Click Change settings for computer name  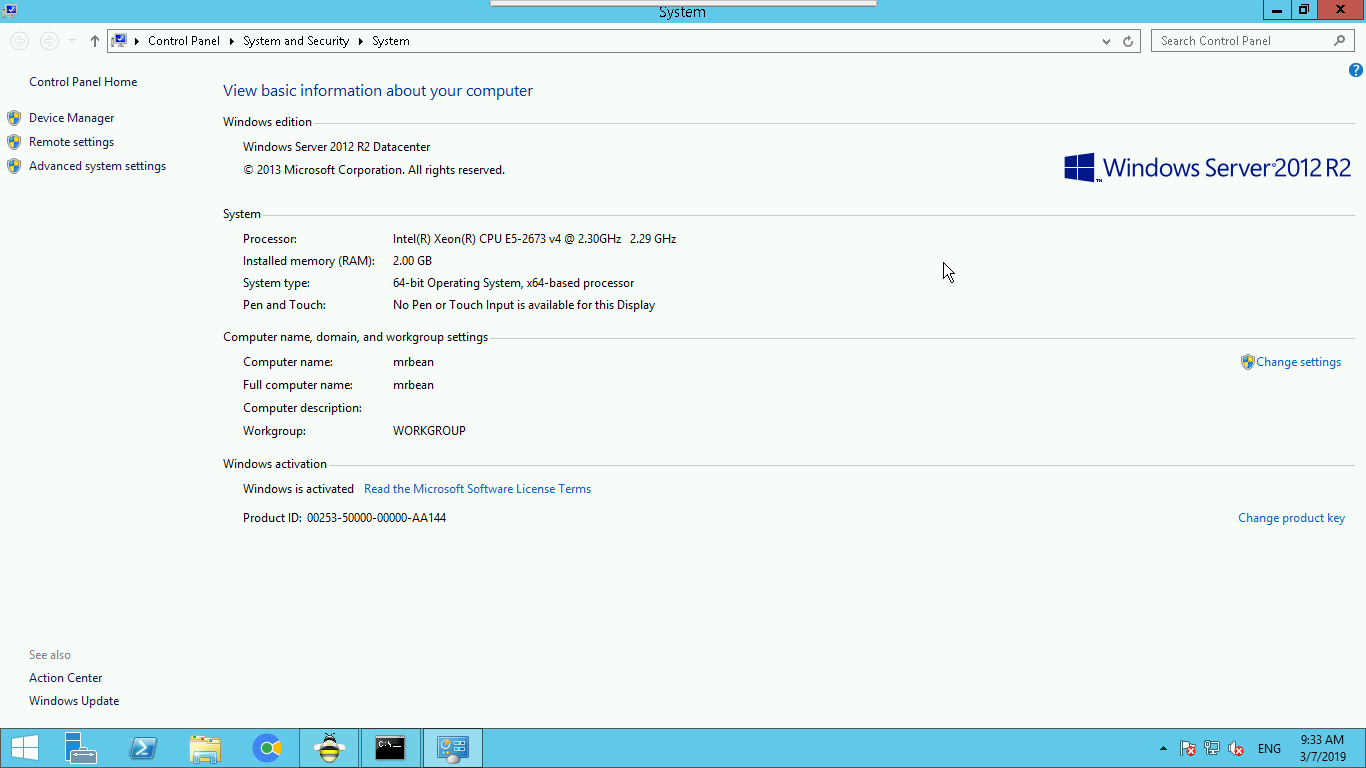click(1298, 362)
